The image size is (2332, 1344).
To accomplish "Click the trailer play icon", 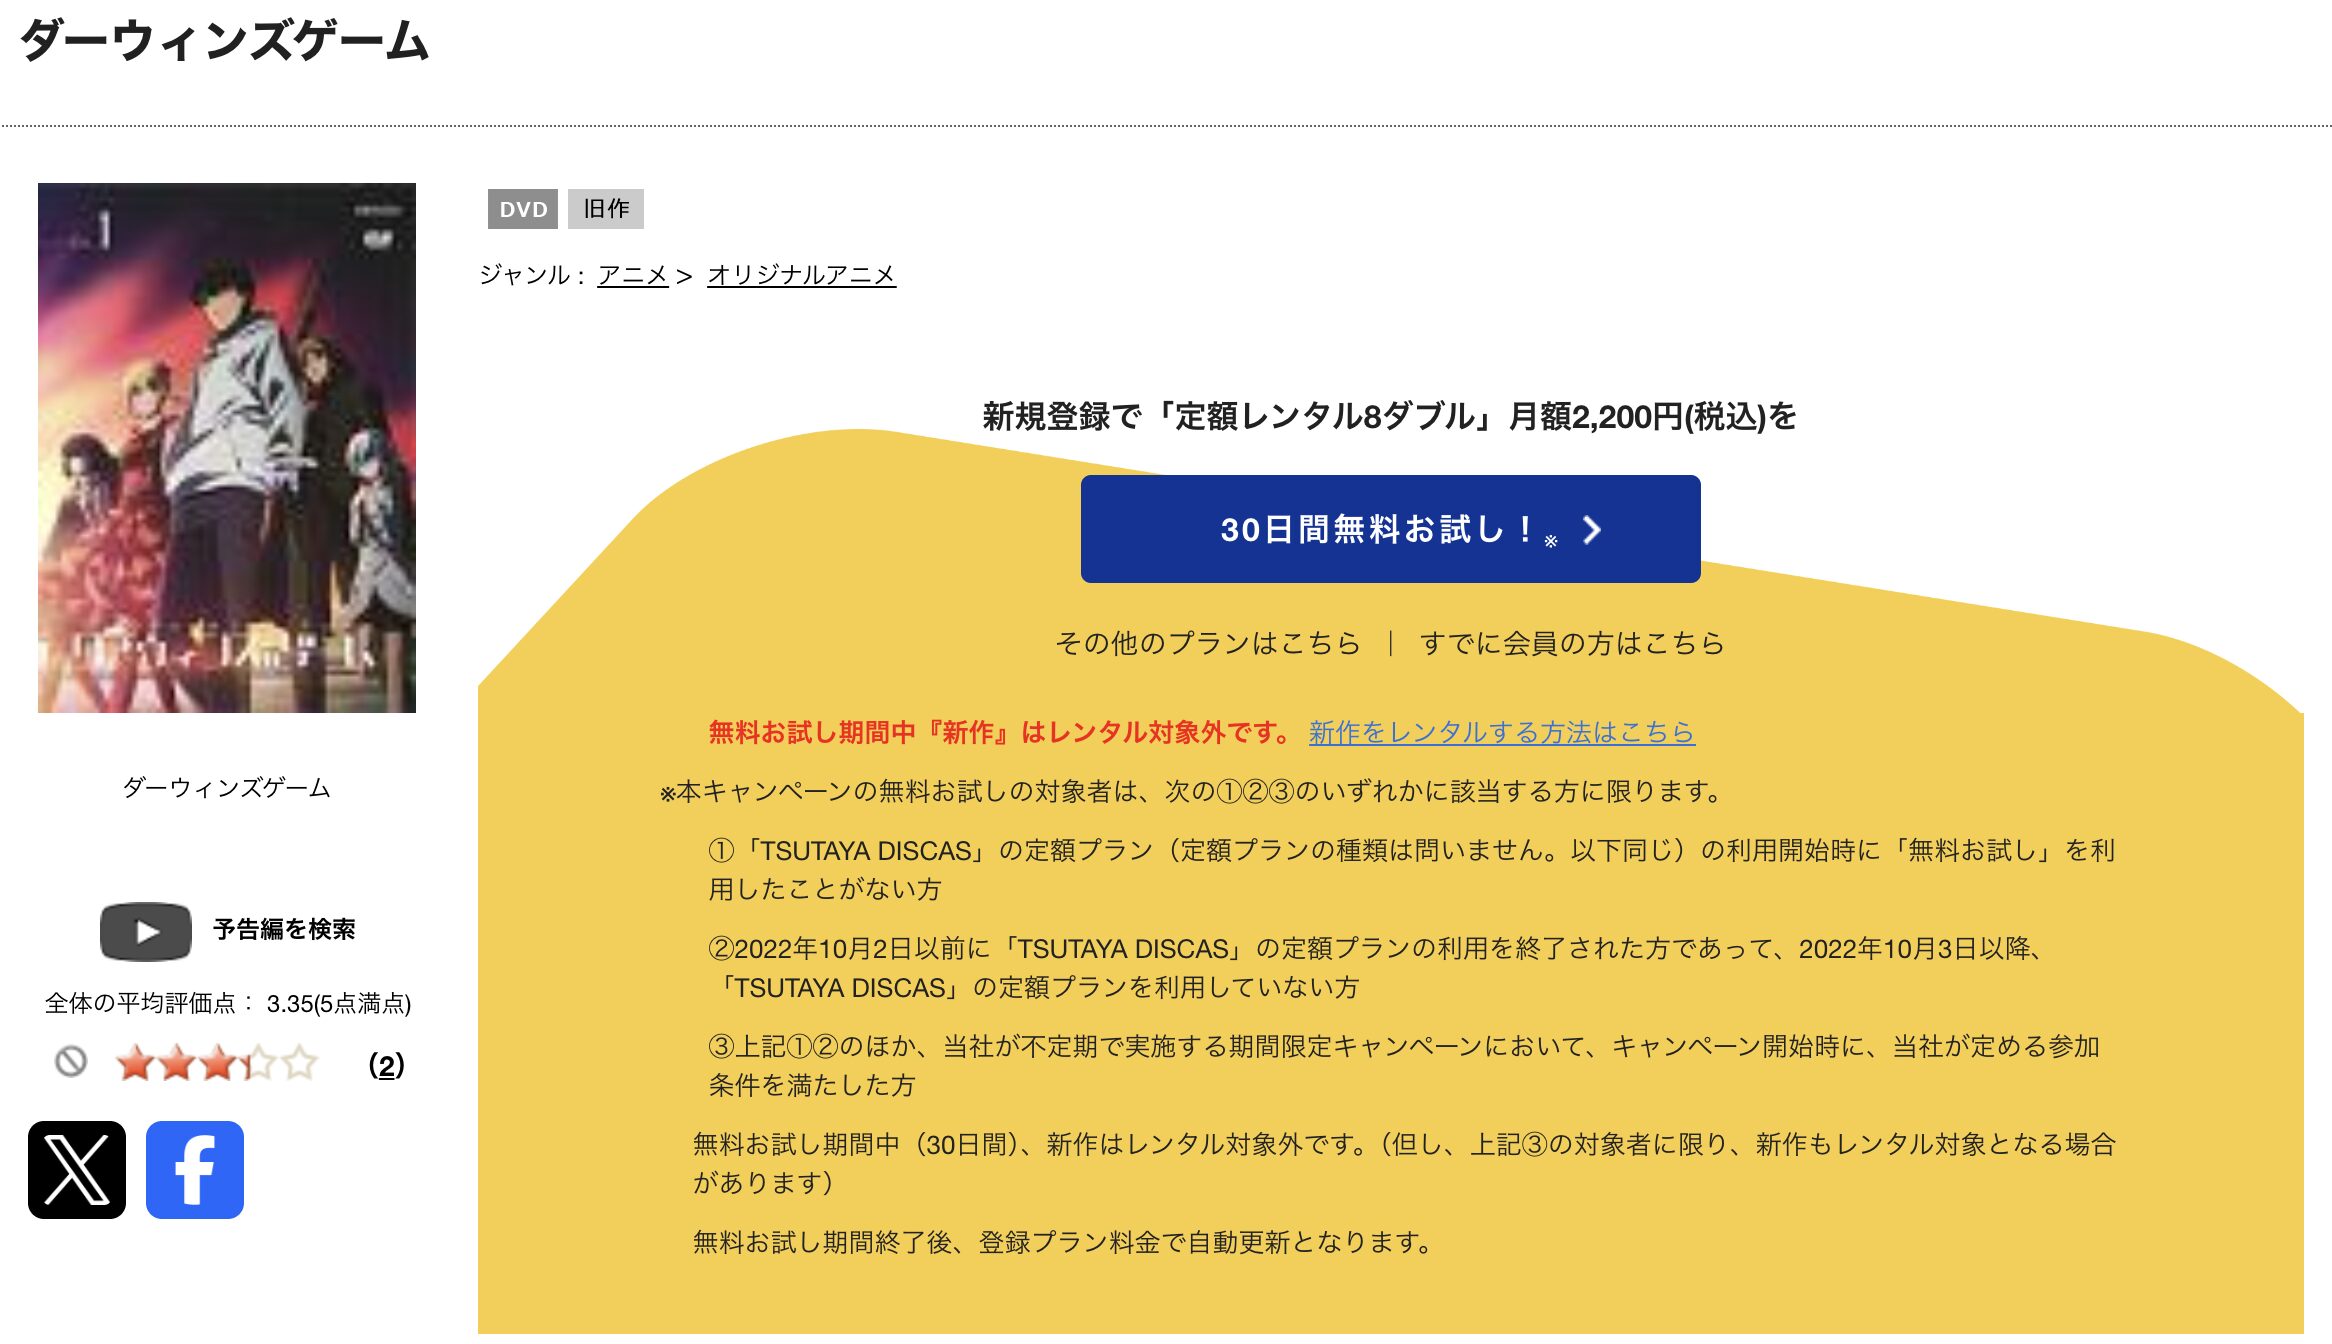I will point(146,931).
